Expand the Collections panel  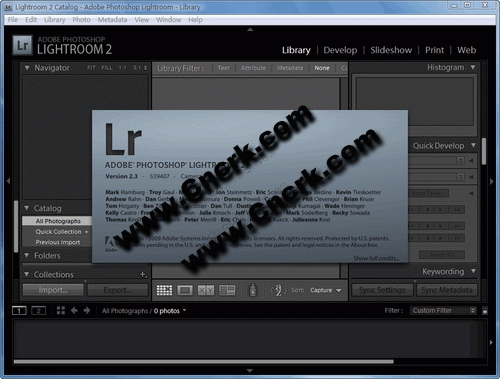pyautogui.click(x=27, y=274)
